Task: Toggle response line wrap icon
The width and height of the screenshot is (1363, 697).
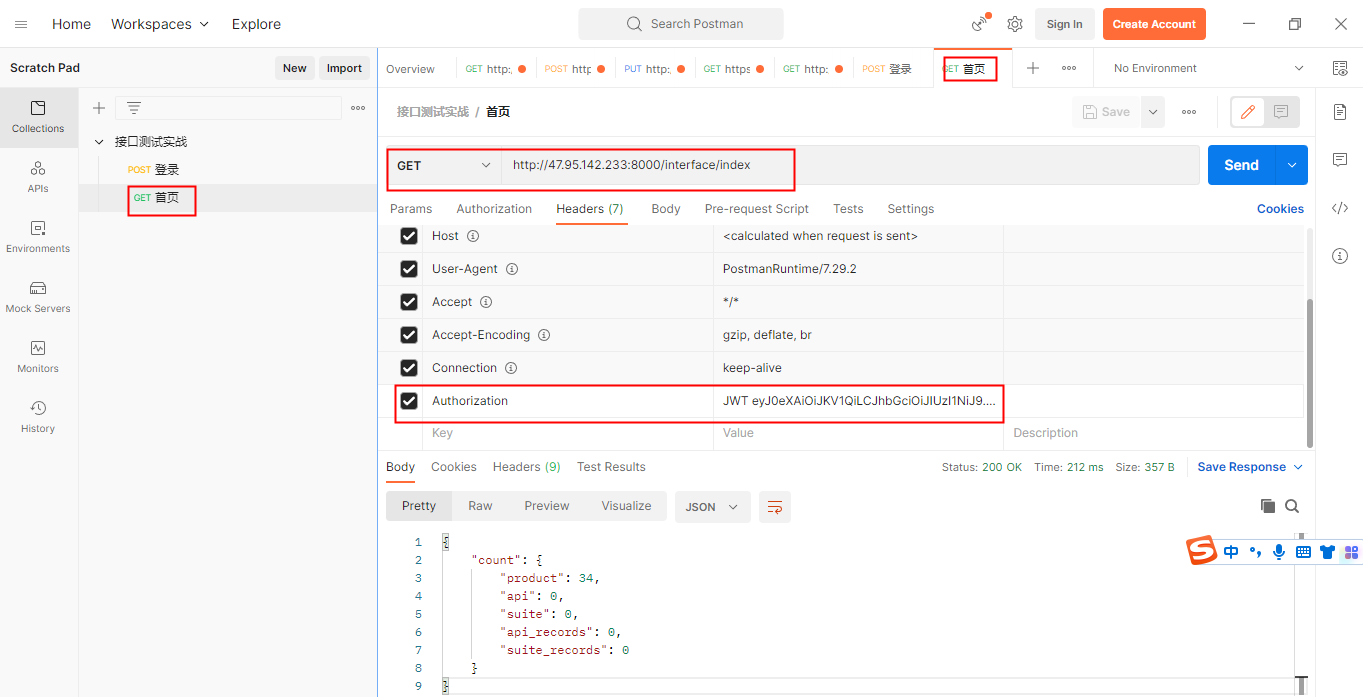Action: pyautogui.click(x=775, y=507)
